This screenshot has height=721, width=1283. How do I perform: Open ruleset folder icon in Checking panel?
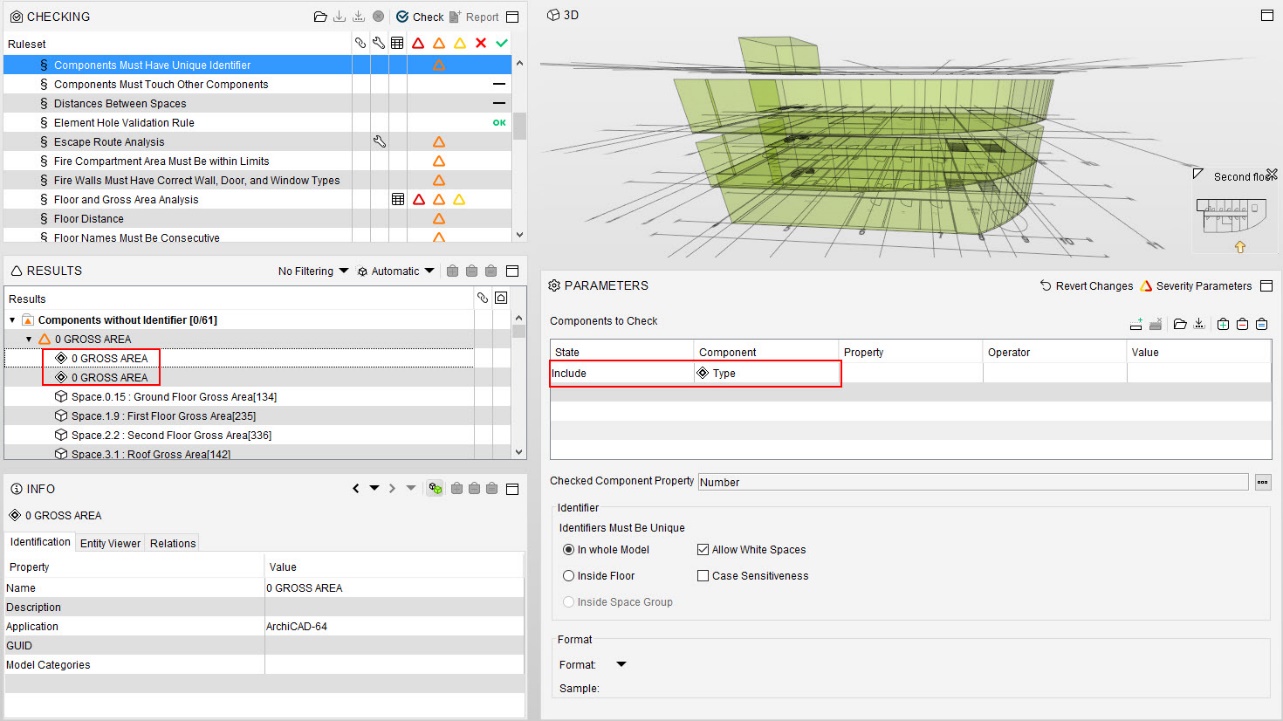point(320,17)
